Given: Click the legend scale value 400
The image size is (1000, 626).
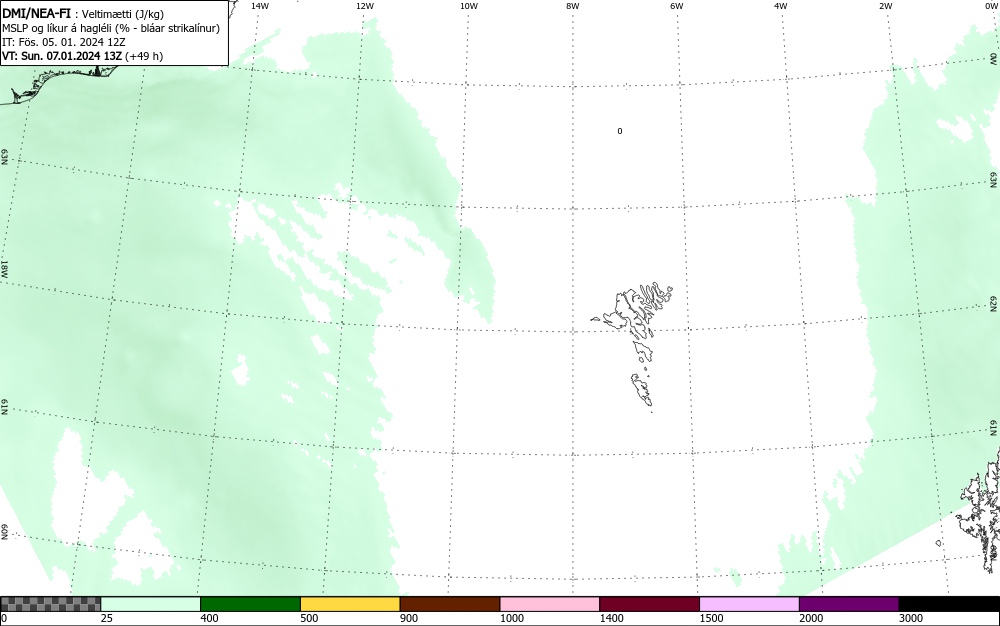Looking at the screenshot, I should pyautogui.click(x=209, y=618).
